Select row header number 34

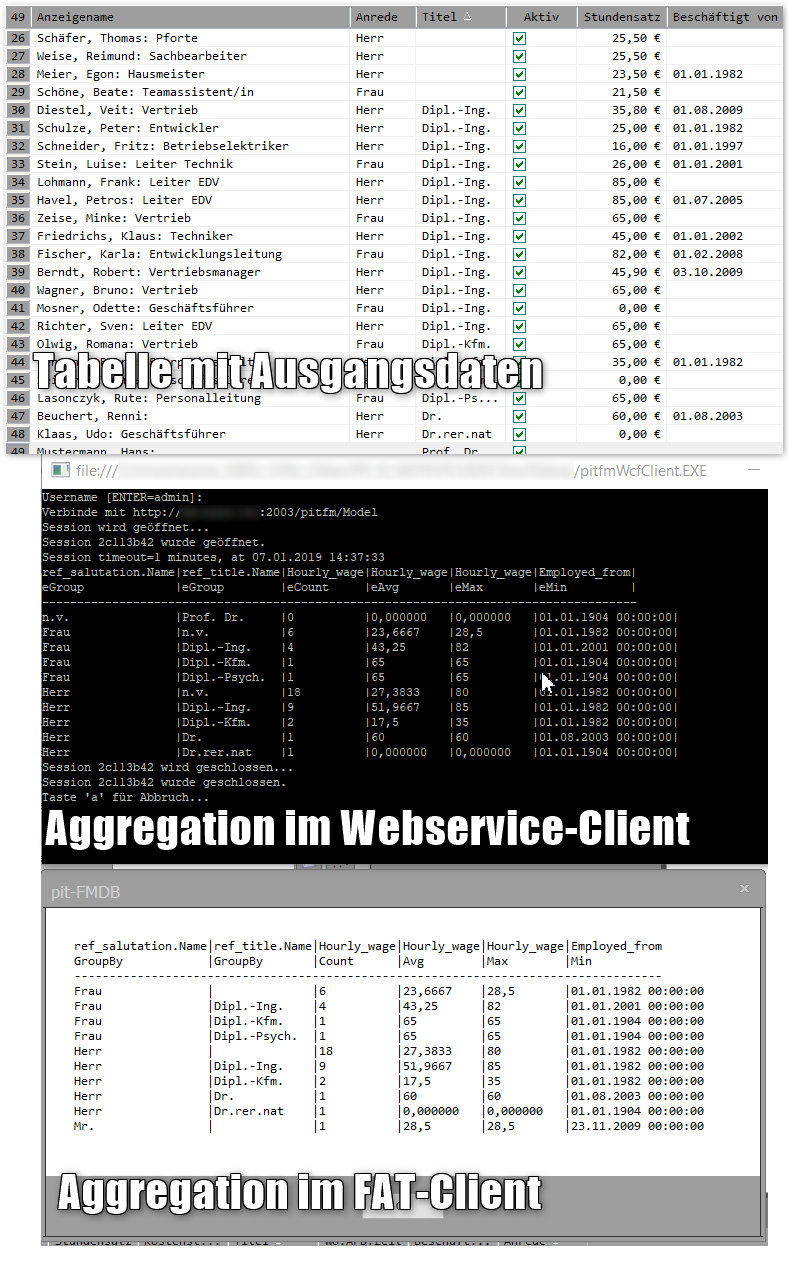click(18, 182)
